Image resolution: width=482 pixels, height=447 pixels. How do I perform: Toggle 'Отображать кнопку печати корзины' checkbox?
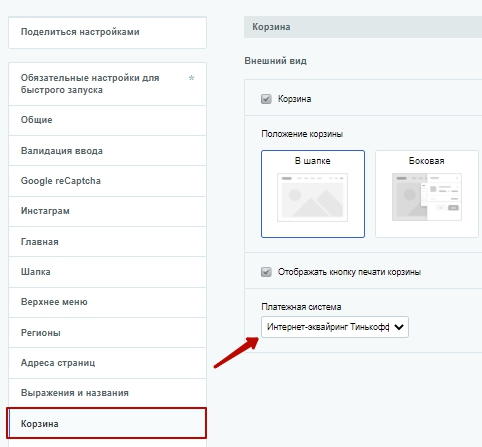coord(266,272)
